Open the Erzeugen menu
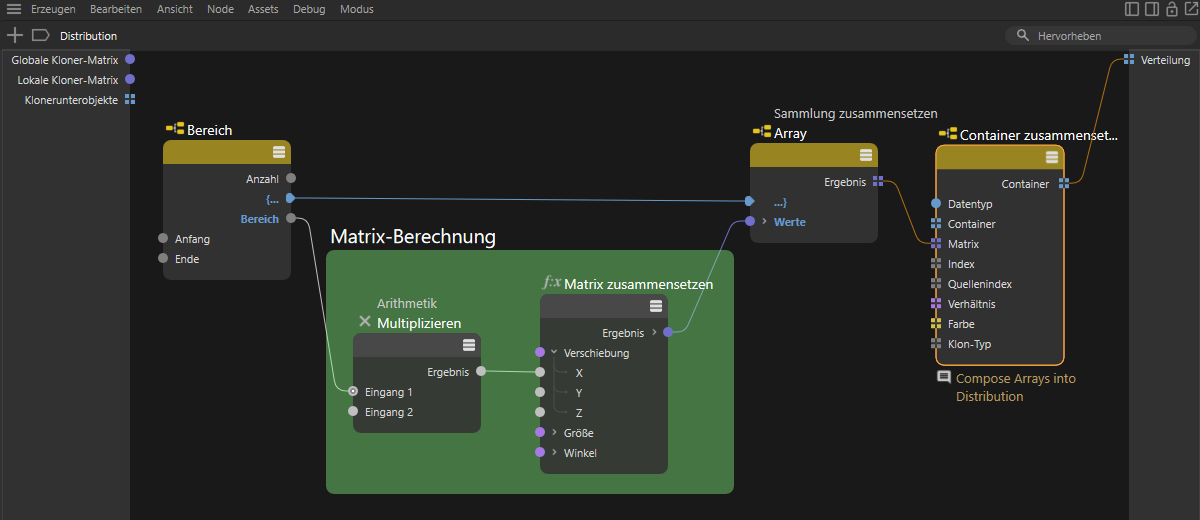1200x520 pixels. pos(53,9)
